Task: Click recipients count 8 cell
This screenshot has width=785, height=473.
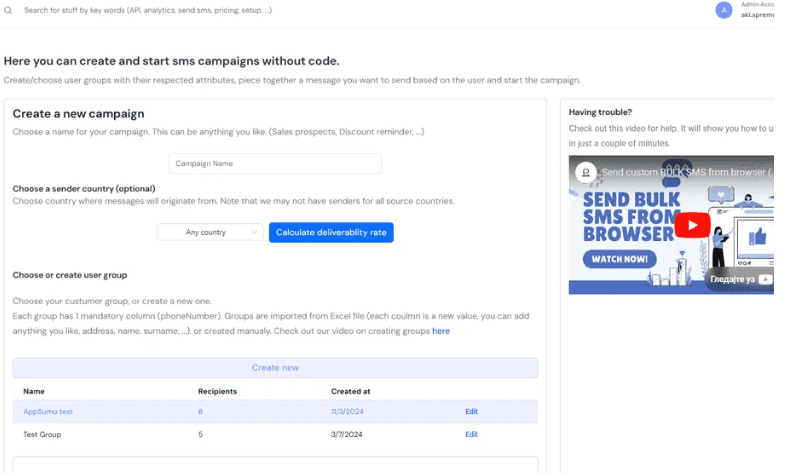Action: coord(200,411)
